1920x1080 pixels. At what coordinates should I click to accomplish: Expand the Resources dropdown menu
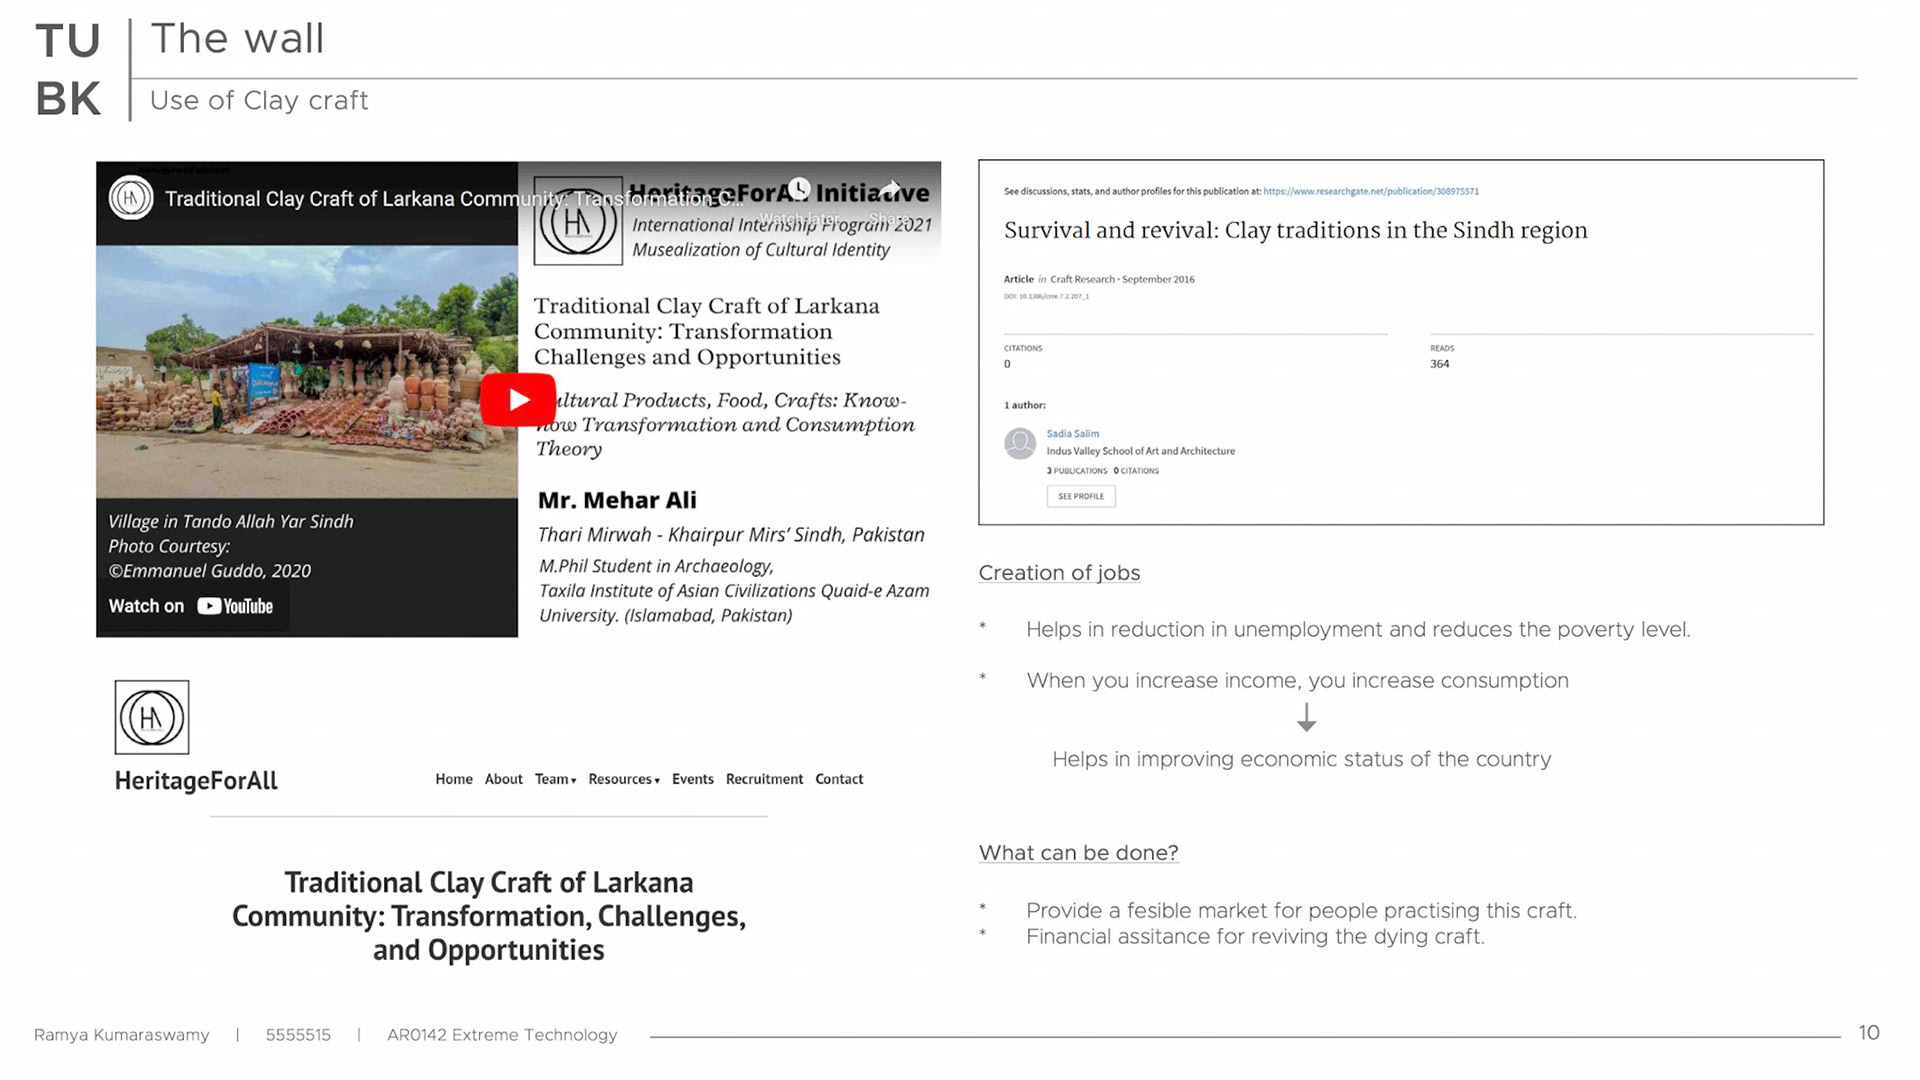point(623,779)
